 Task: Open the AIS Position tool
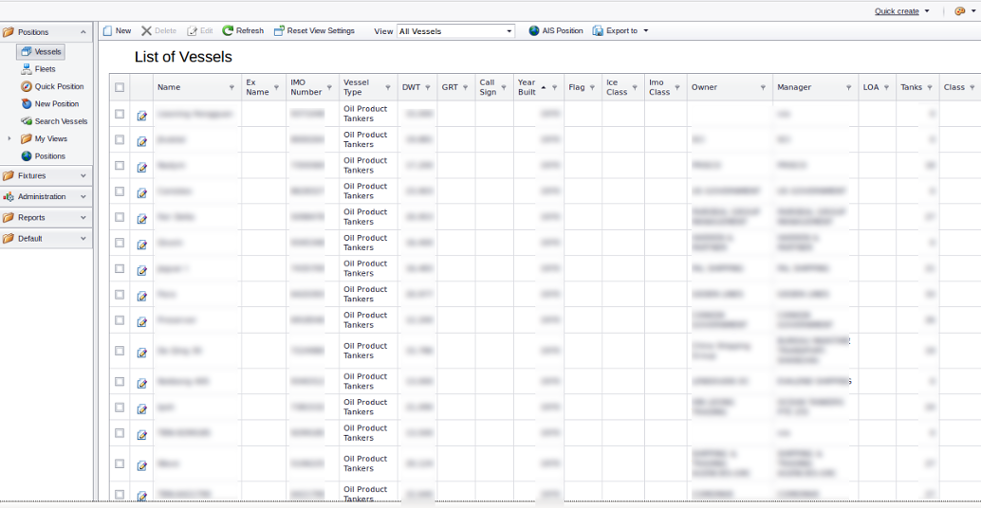pos(556,31)
